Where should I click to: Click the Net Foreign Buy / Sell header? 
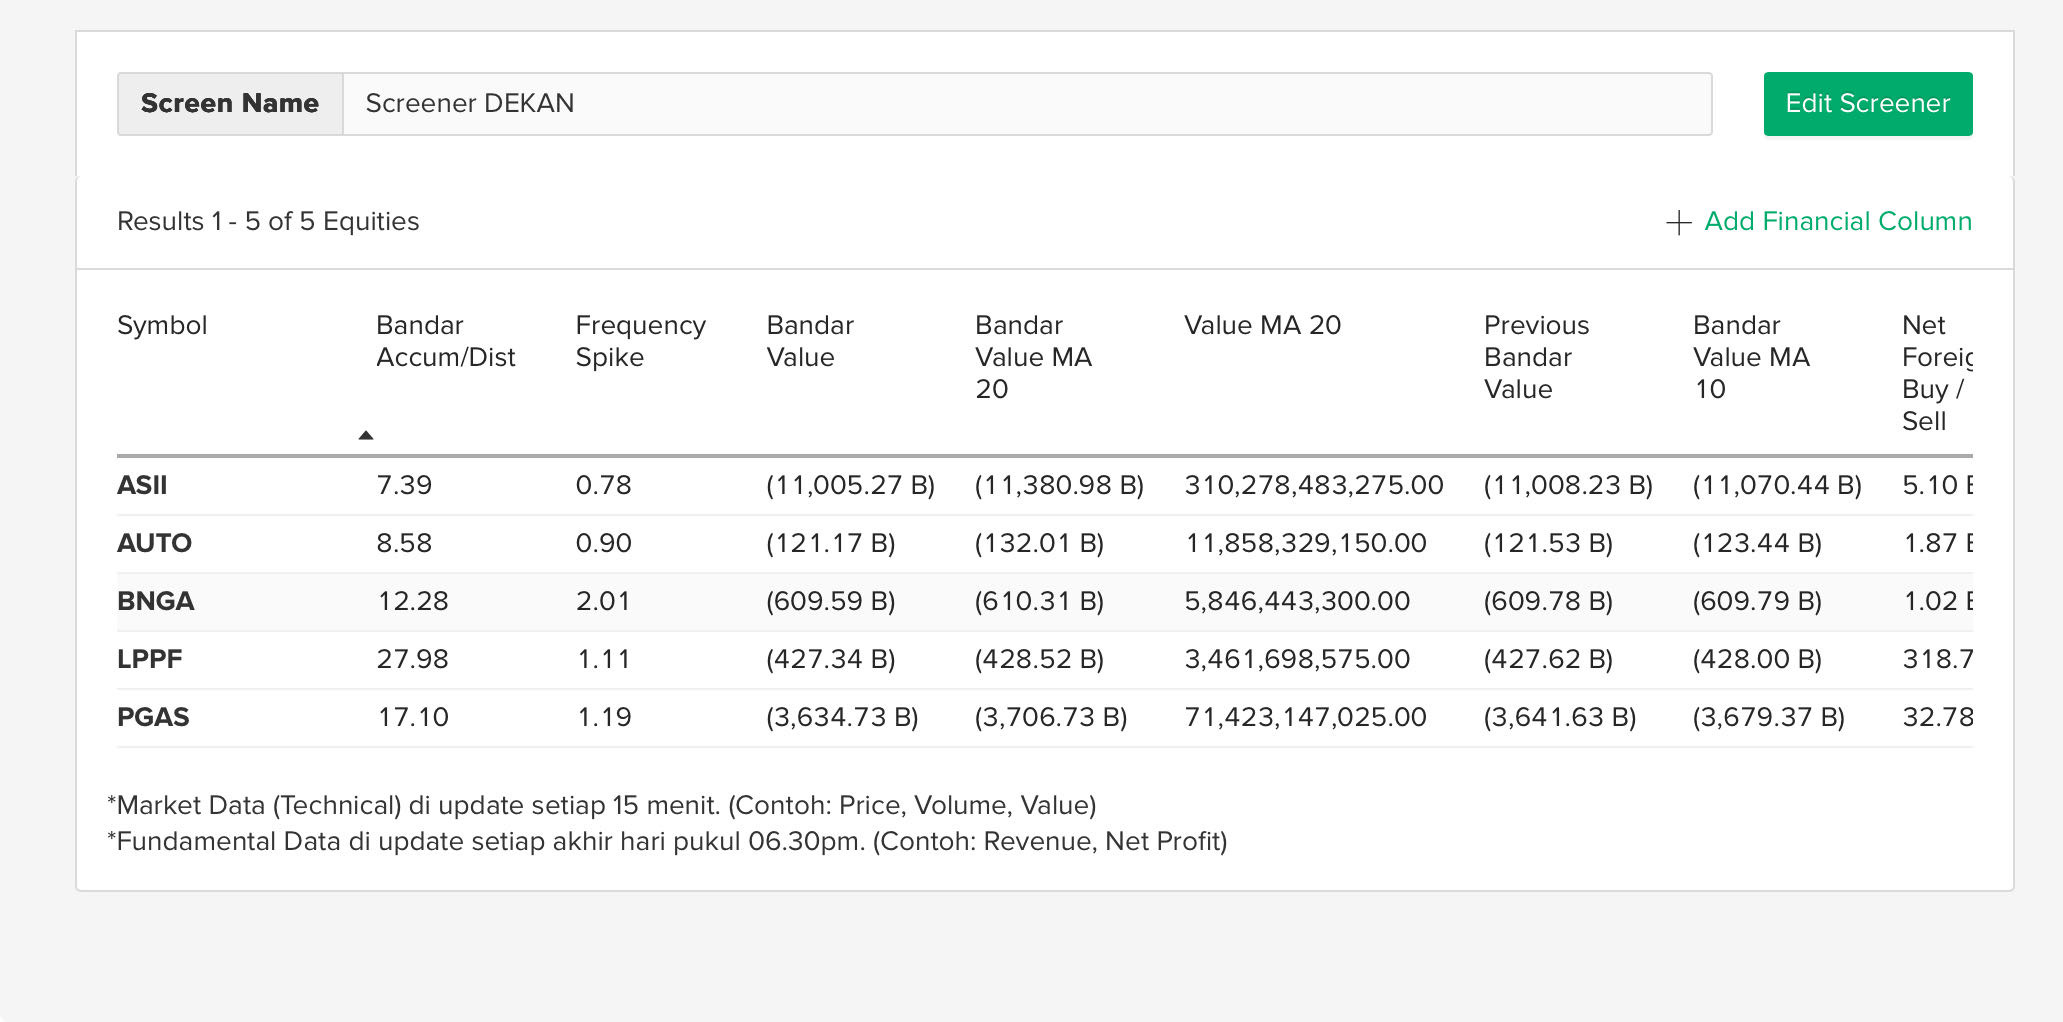[x=1934, y=373]
